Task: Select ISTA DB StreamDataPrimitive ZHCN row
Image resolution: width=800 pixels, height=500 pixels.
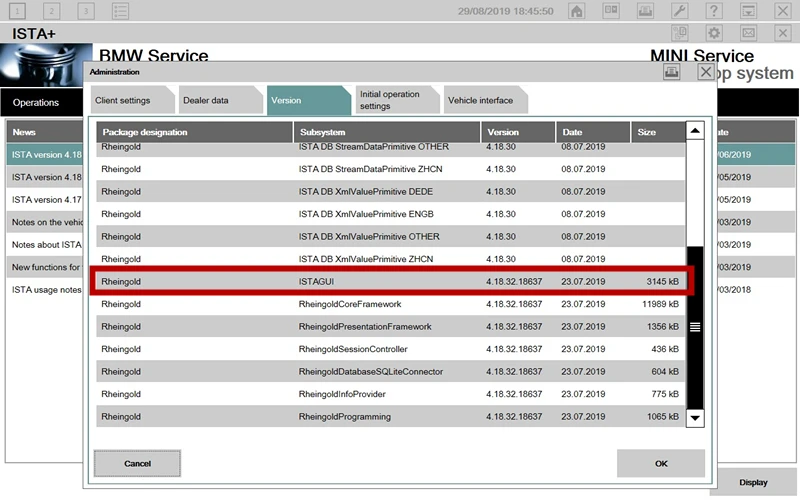Action: 390,169
